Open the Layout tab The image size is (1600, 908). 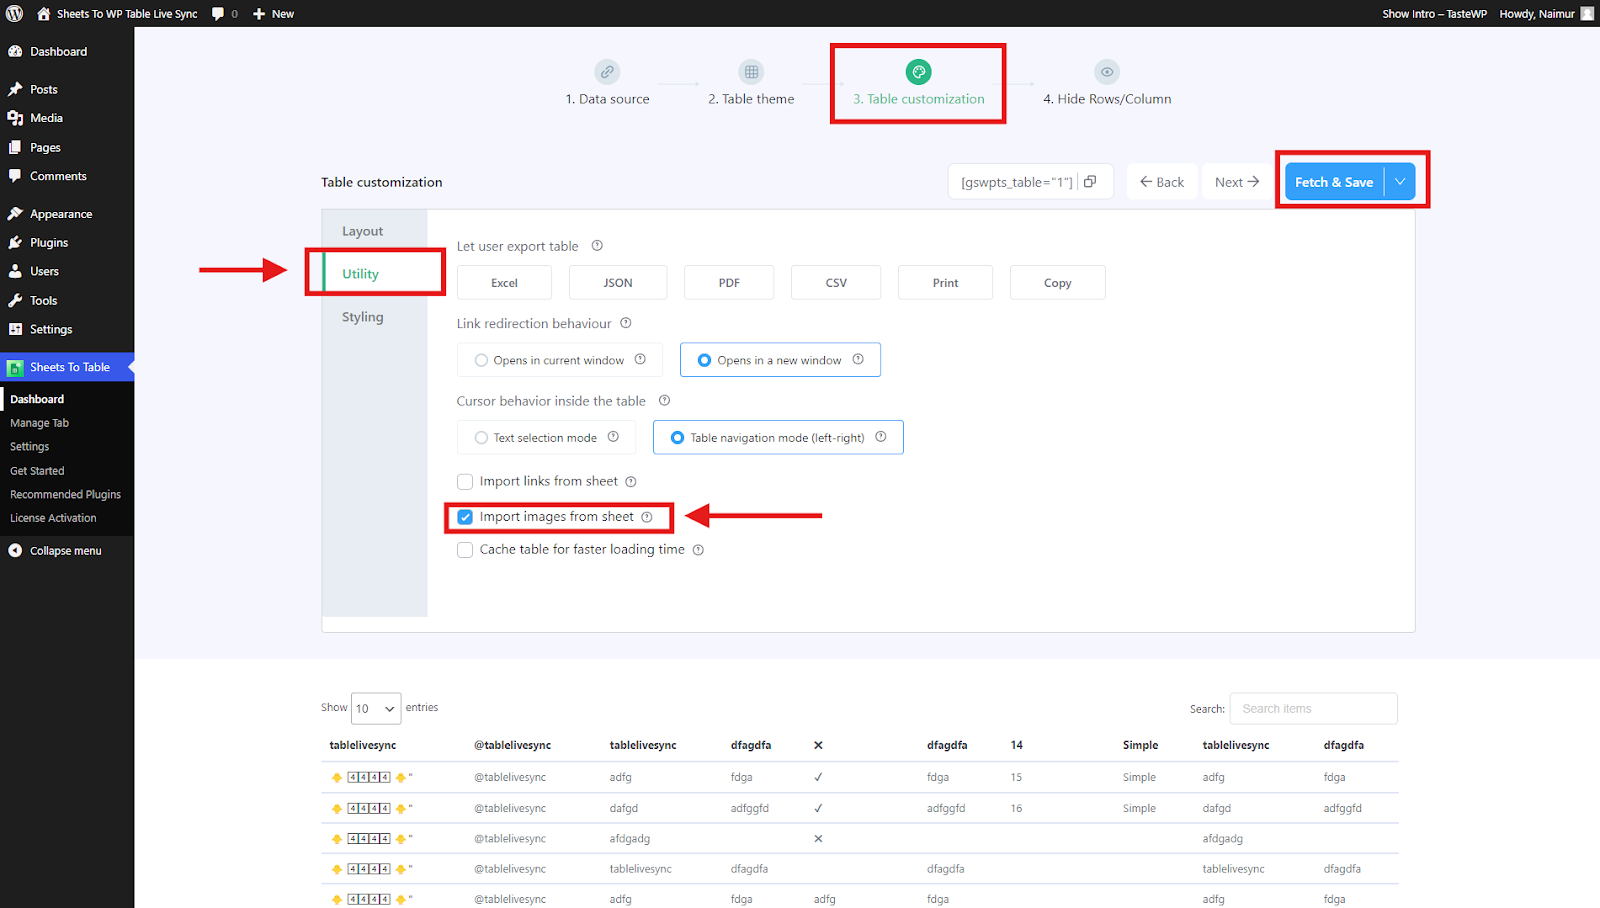[362, 231]
